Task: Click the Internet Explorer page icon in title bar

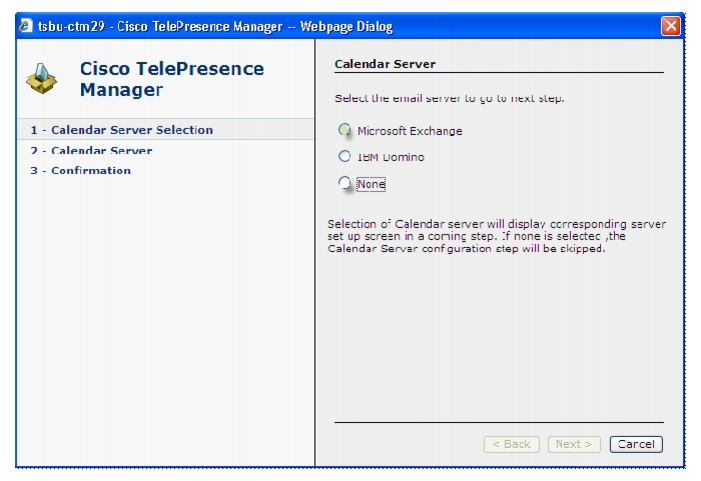Action: coord(26,25)
